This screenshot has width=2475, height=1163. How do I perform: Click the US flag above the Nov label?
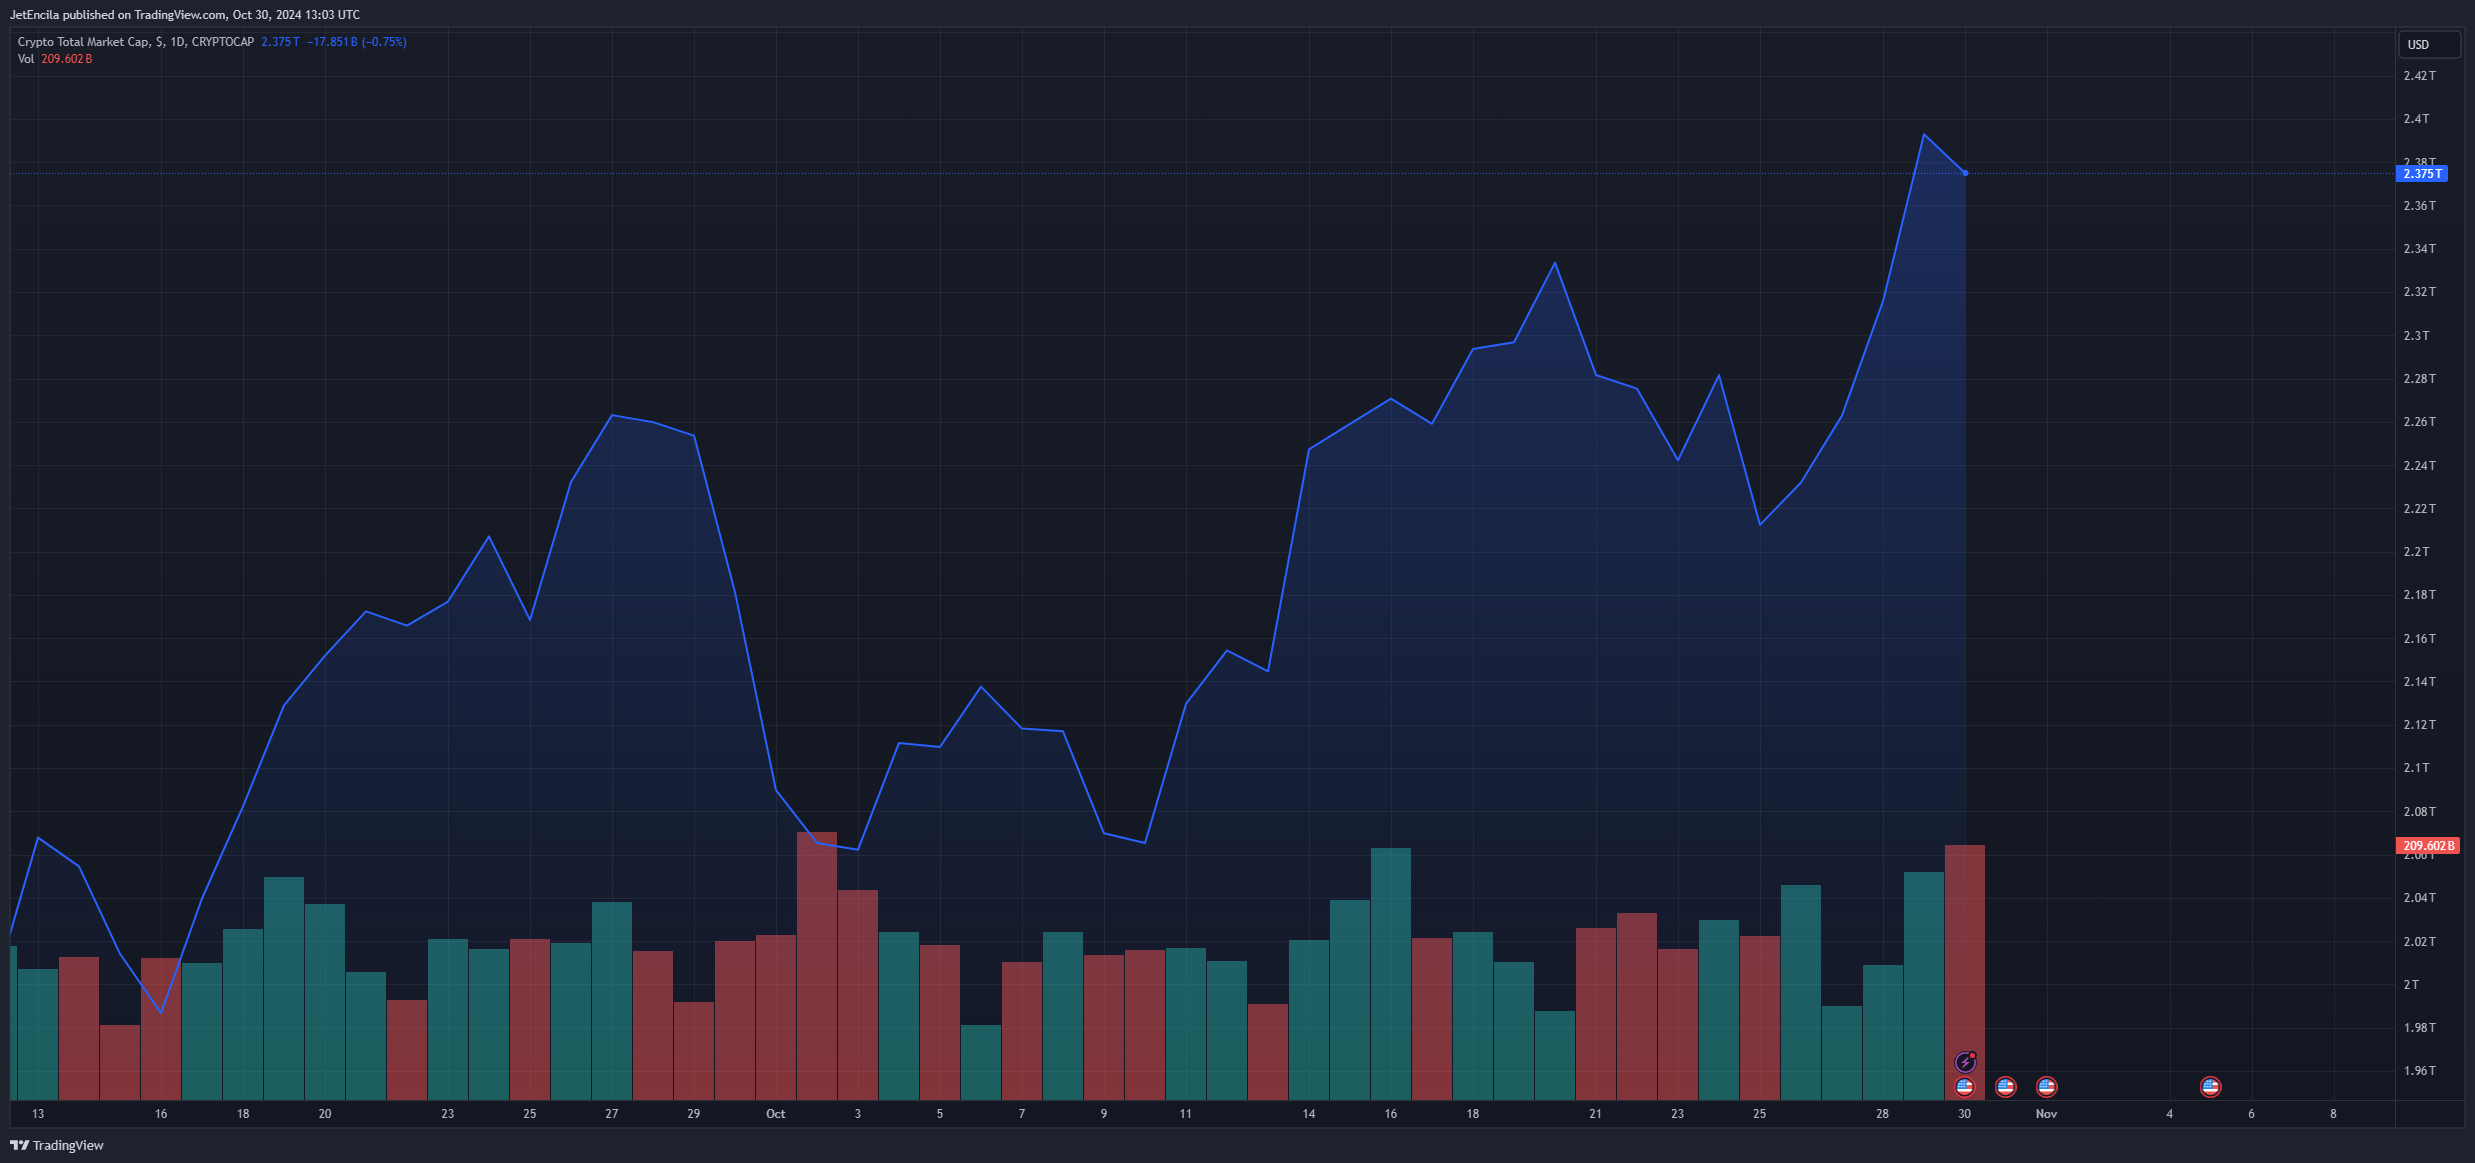2047,1086
